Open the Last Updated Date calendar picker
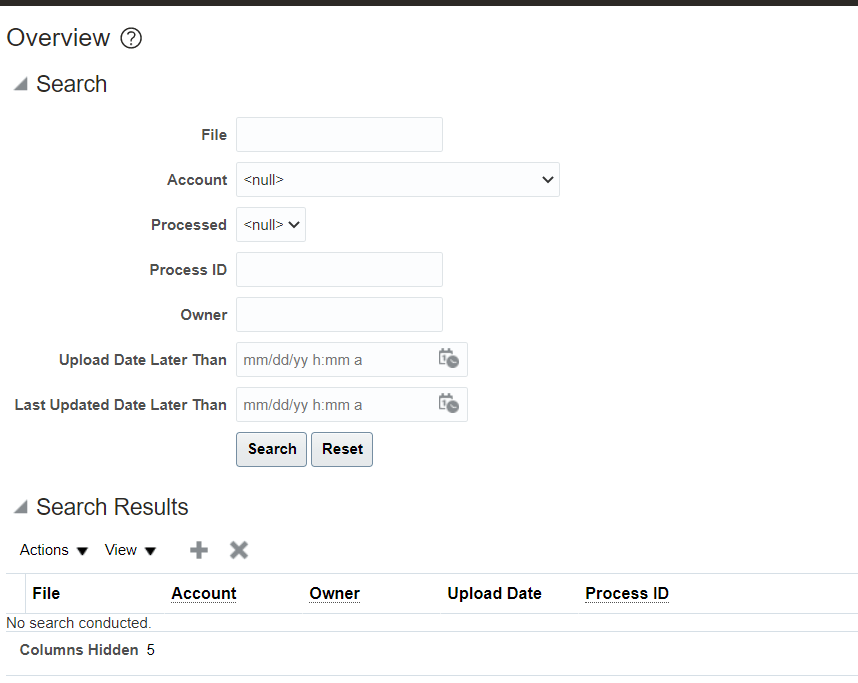 pos(448,404)
